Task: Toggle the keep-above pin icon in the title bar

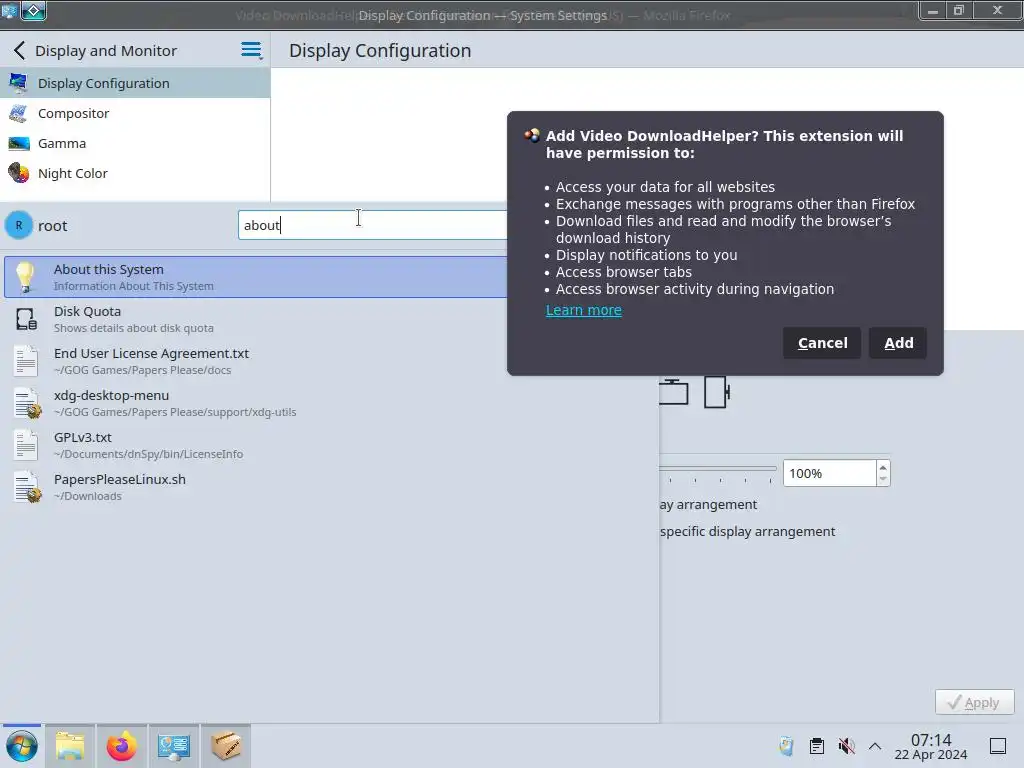Action: click(x=33, y=10)
